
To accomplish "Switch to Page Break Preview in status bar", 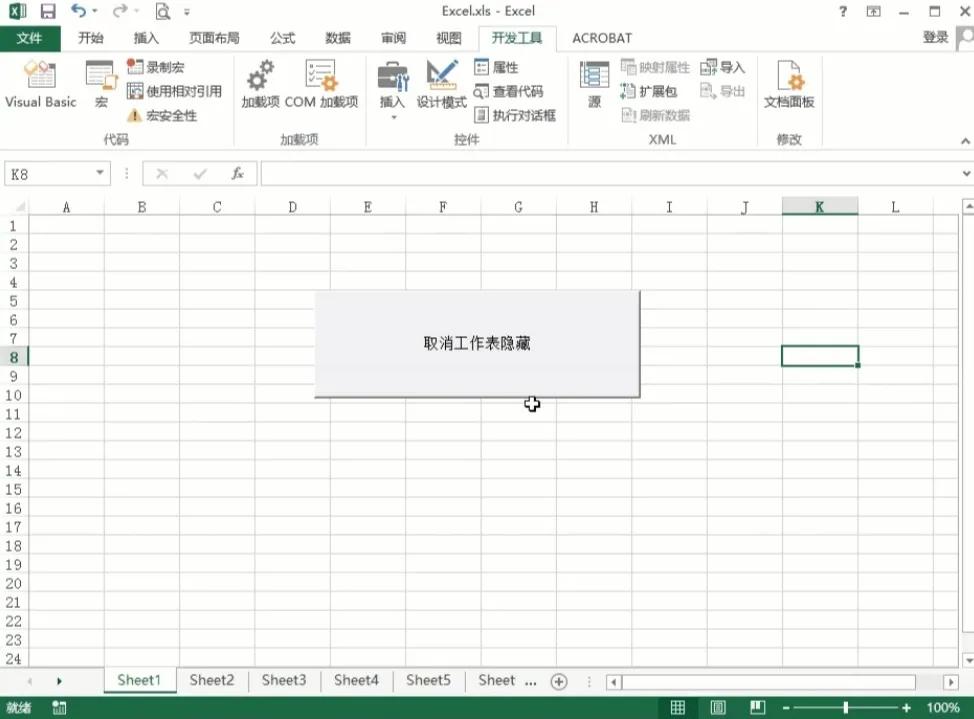I will [x=758, y=707].
